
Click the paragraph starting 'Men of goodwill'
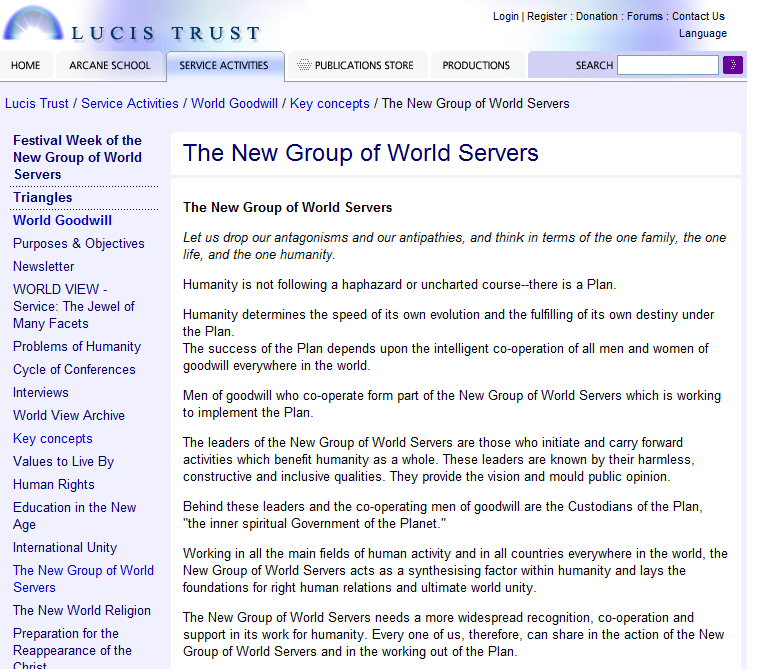tap(451, 404)
